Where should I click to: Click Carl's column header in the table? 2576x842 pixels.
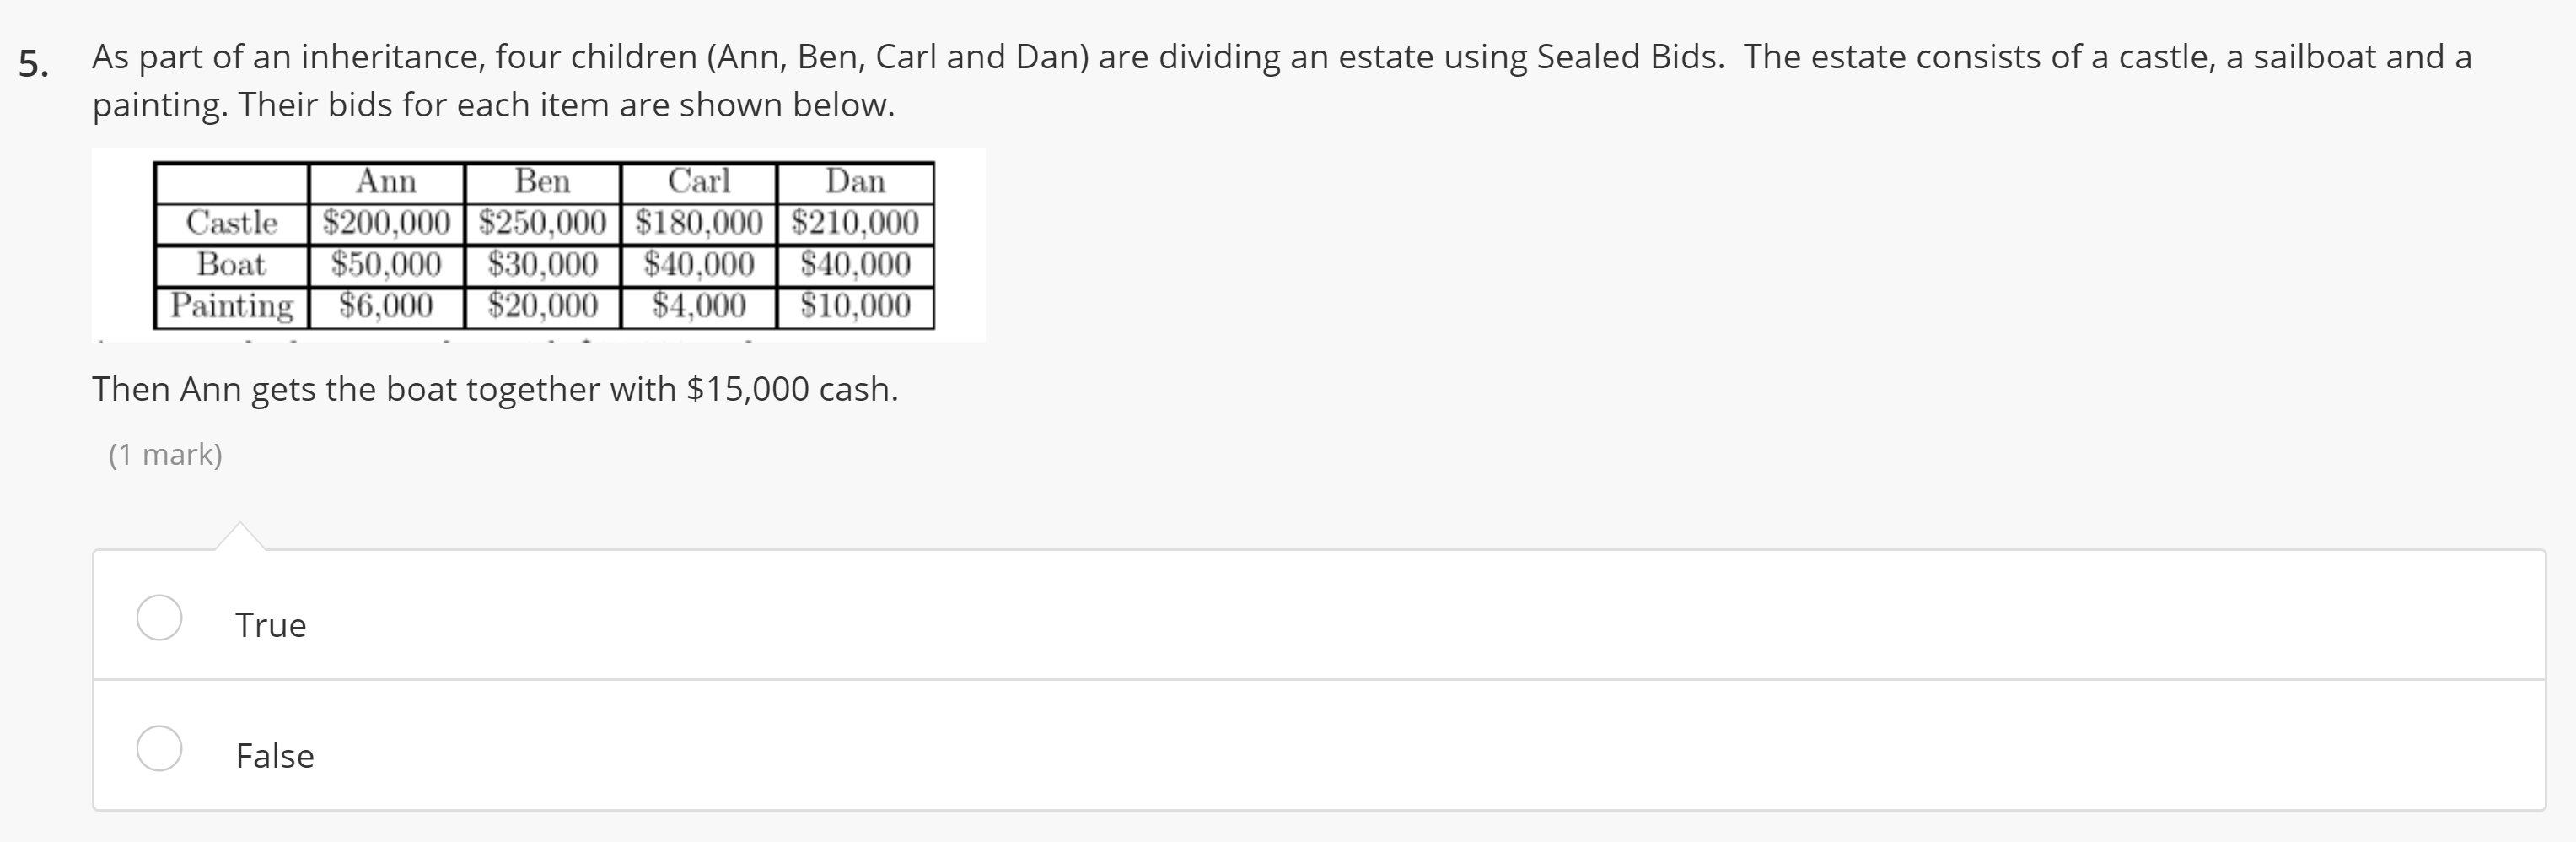(x=698, y=180)
